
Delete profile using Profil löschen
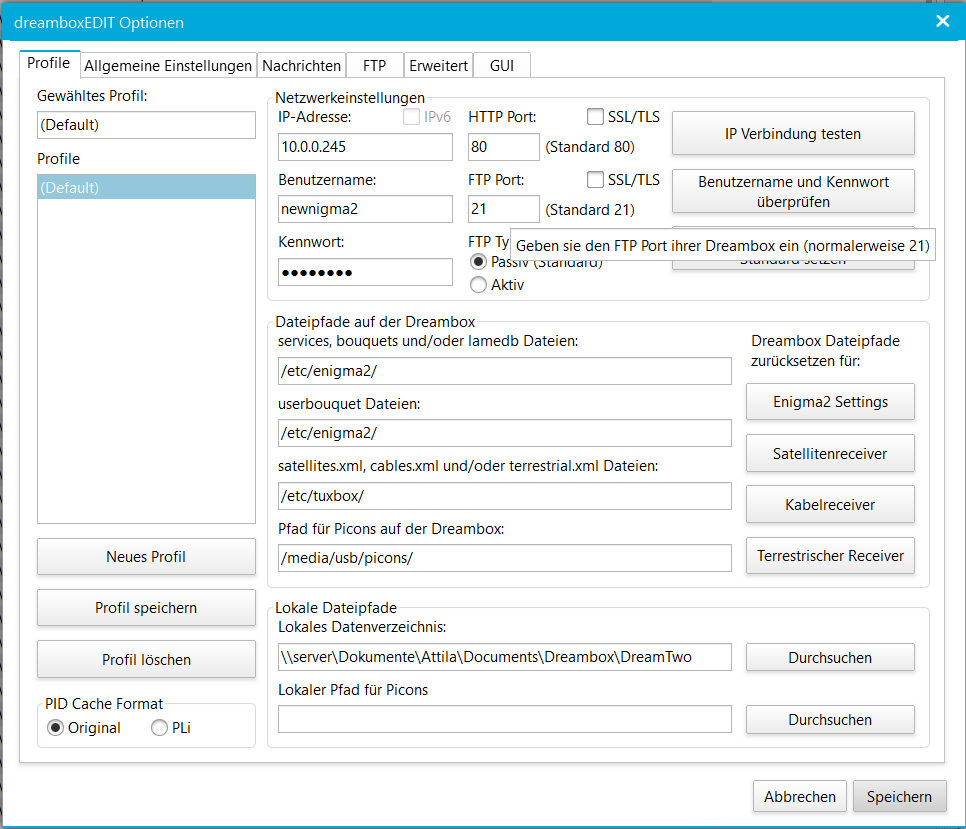146,660
